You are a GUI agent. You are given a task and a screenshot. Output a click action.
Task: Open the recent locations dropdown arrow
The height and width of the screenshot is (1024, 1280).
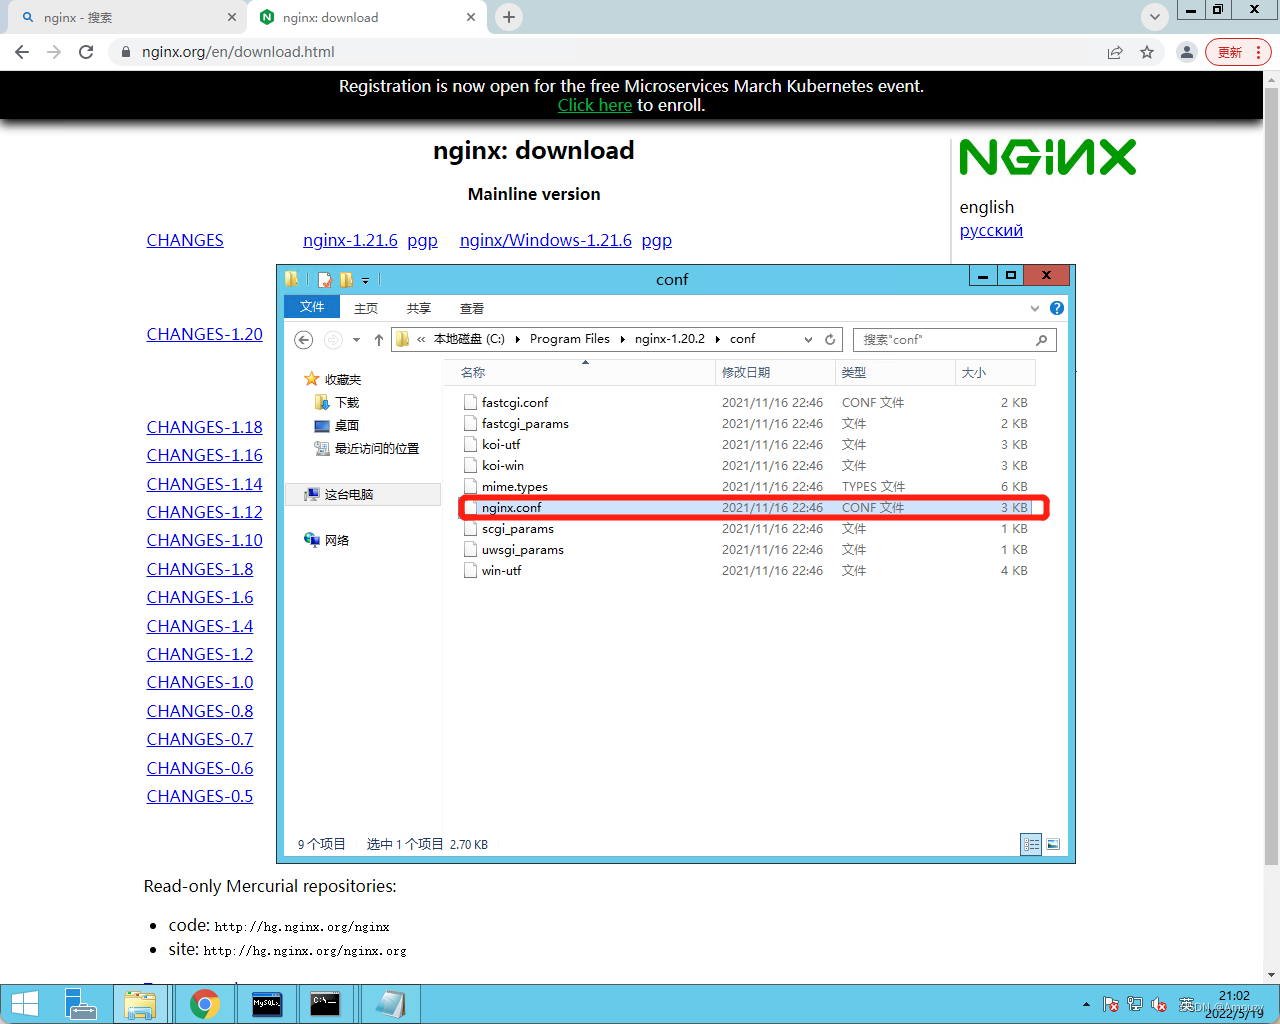coord(356,340)
